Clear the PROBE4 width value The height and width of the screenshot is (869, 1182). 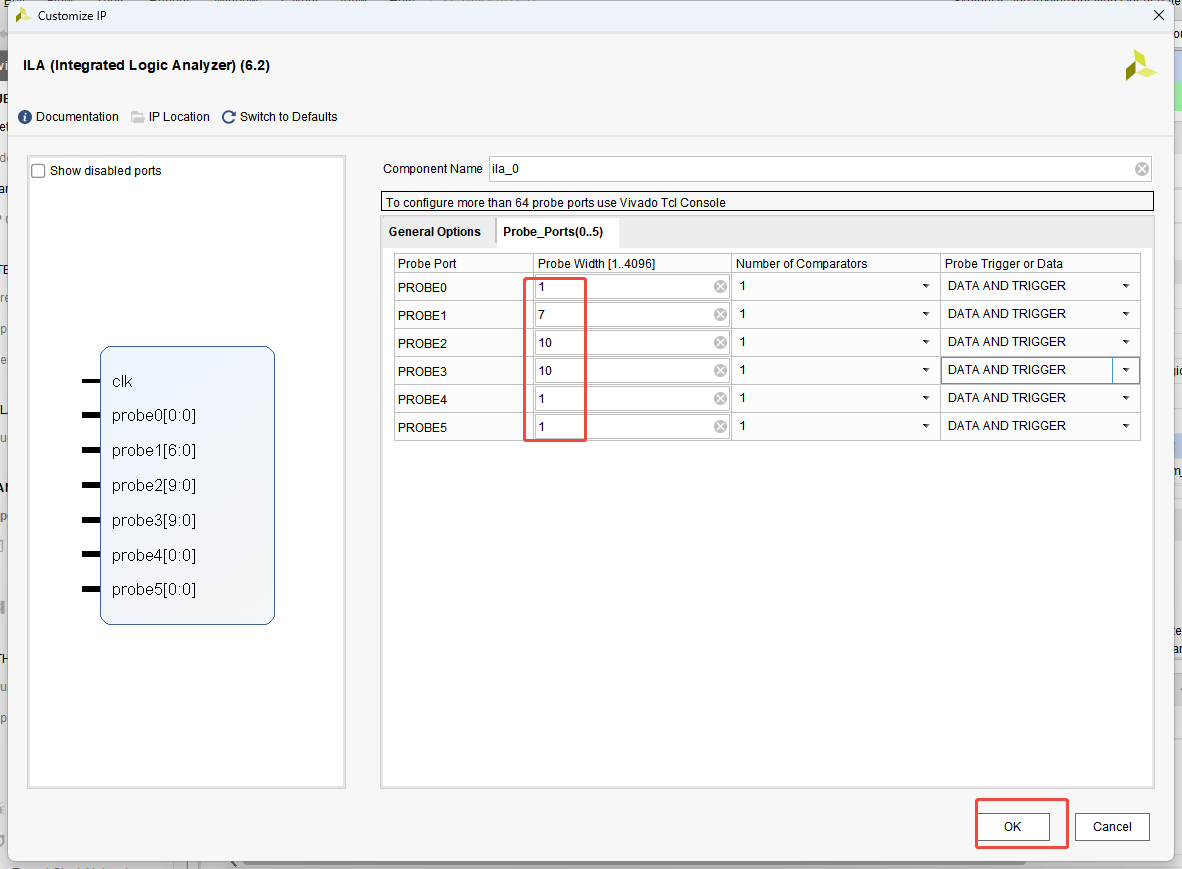pos(720,398)
